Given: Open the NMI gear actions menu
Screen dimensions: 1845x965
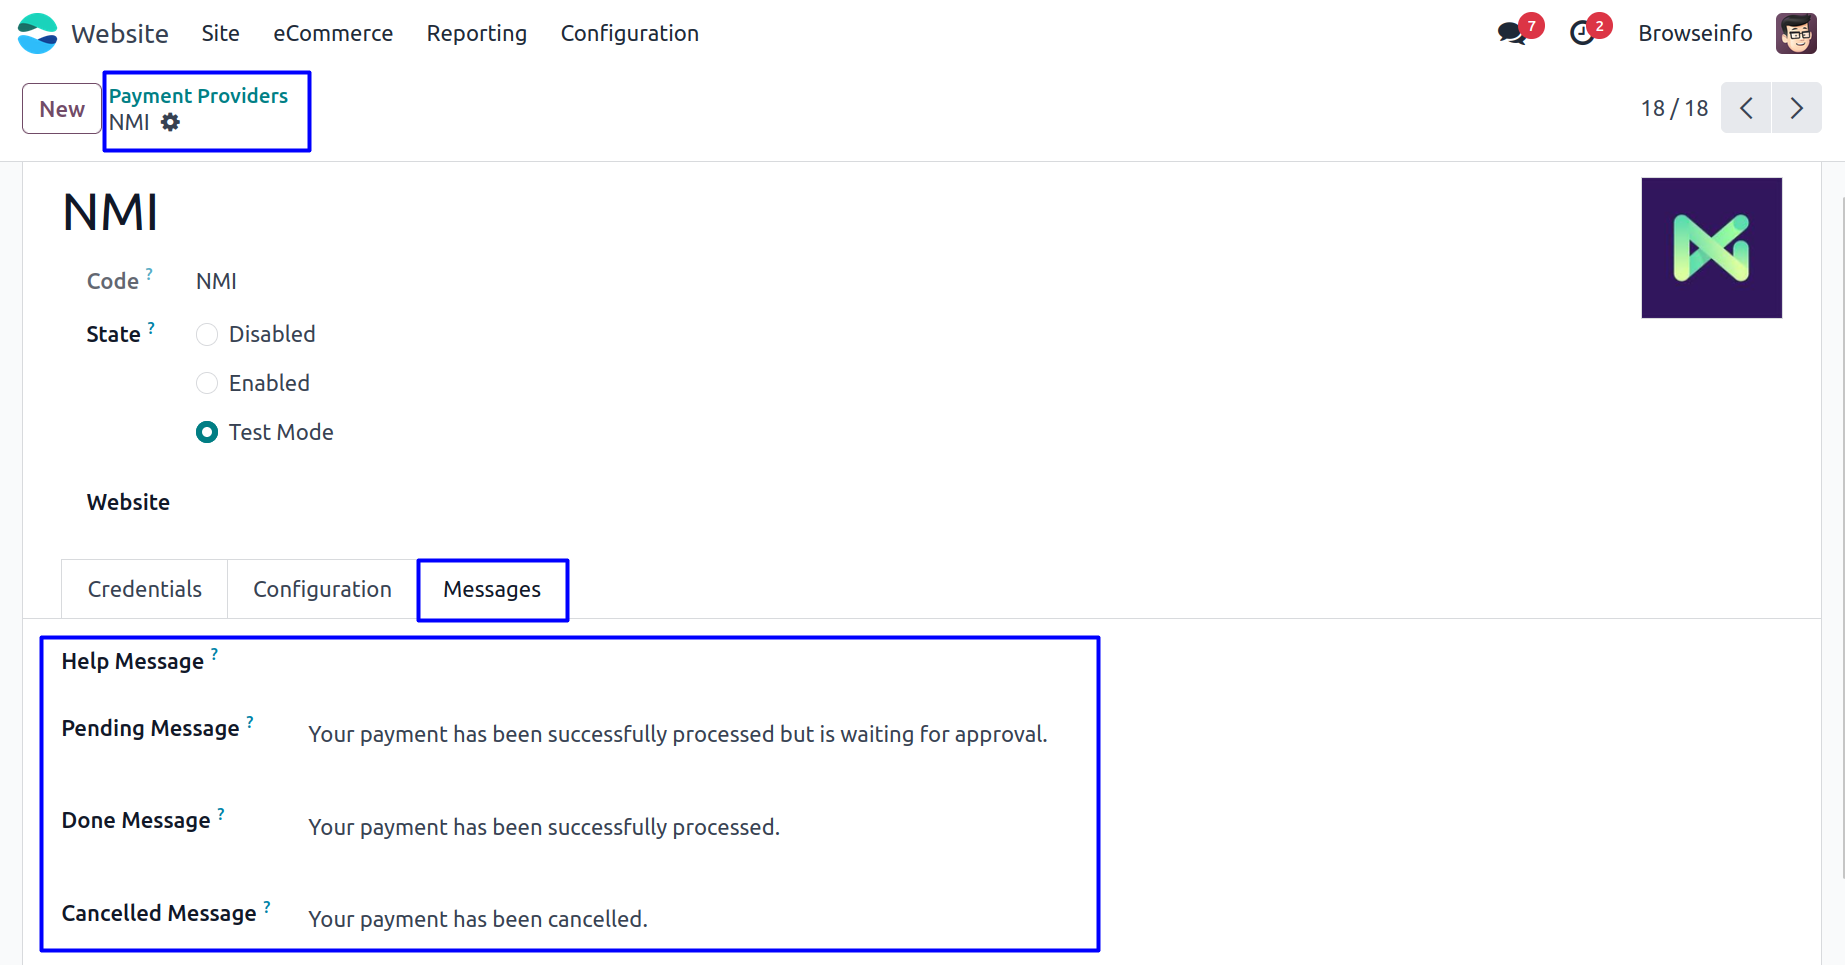Looking at the screenshot, I should click(171, 122).
